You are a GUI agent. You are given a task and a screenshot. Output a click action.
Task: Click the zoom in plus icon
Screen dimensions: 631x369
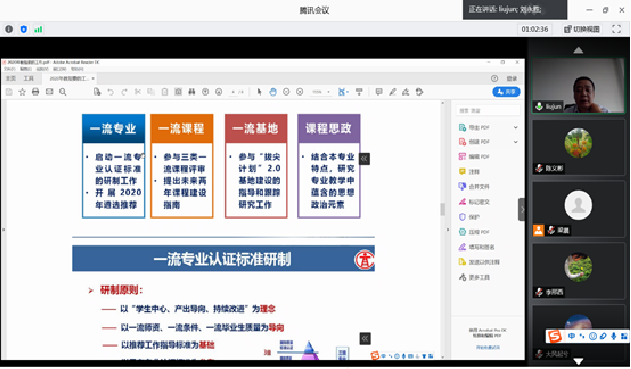tap(299, 92)
